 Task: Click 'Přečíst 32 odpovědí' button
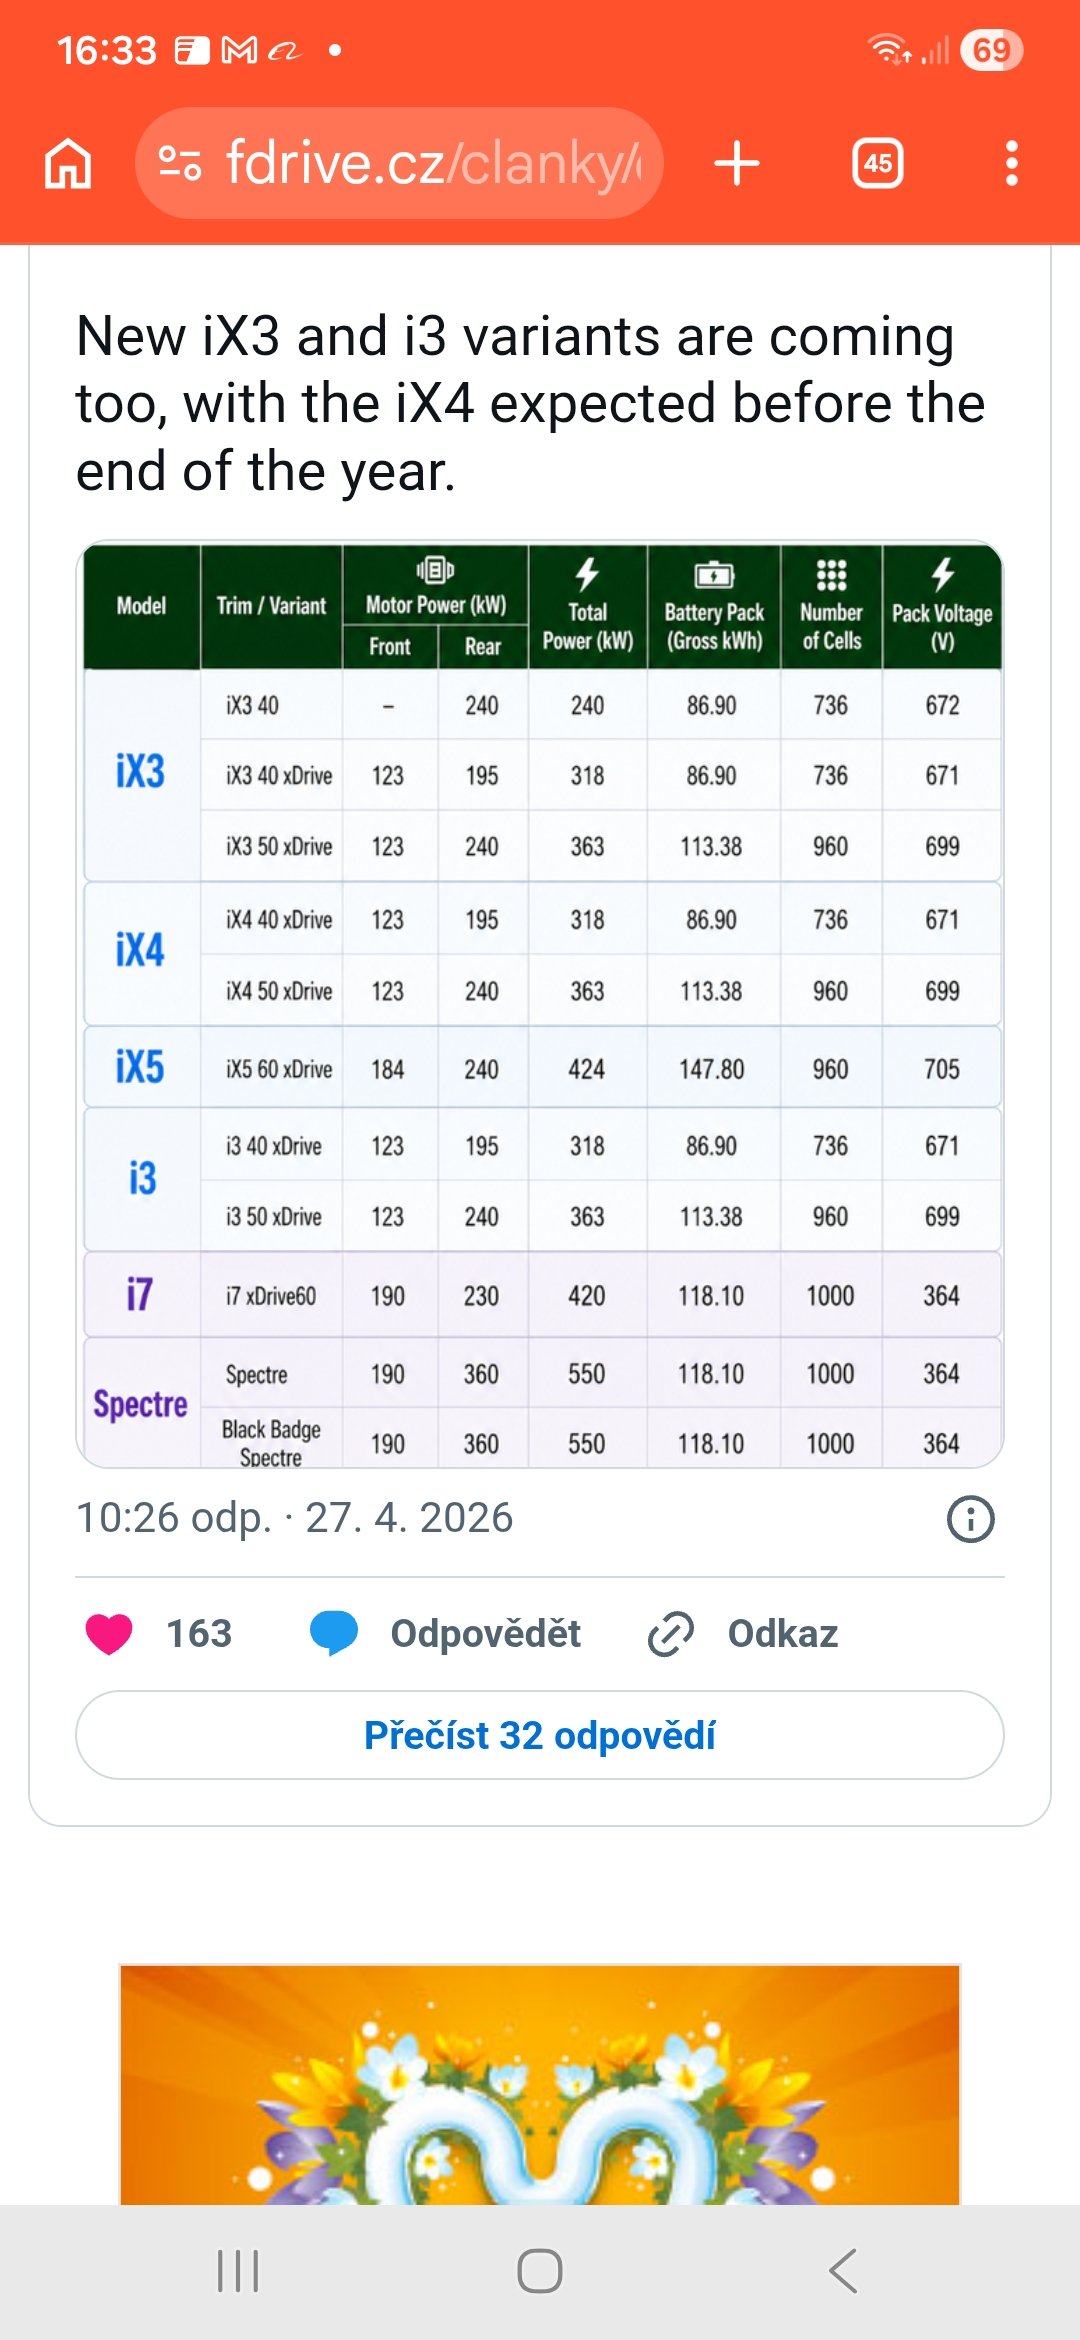pyautogui.click(x=540, y=1735)
